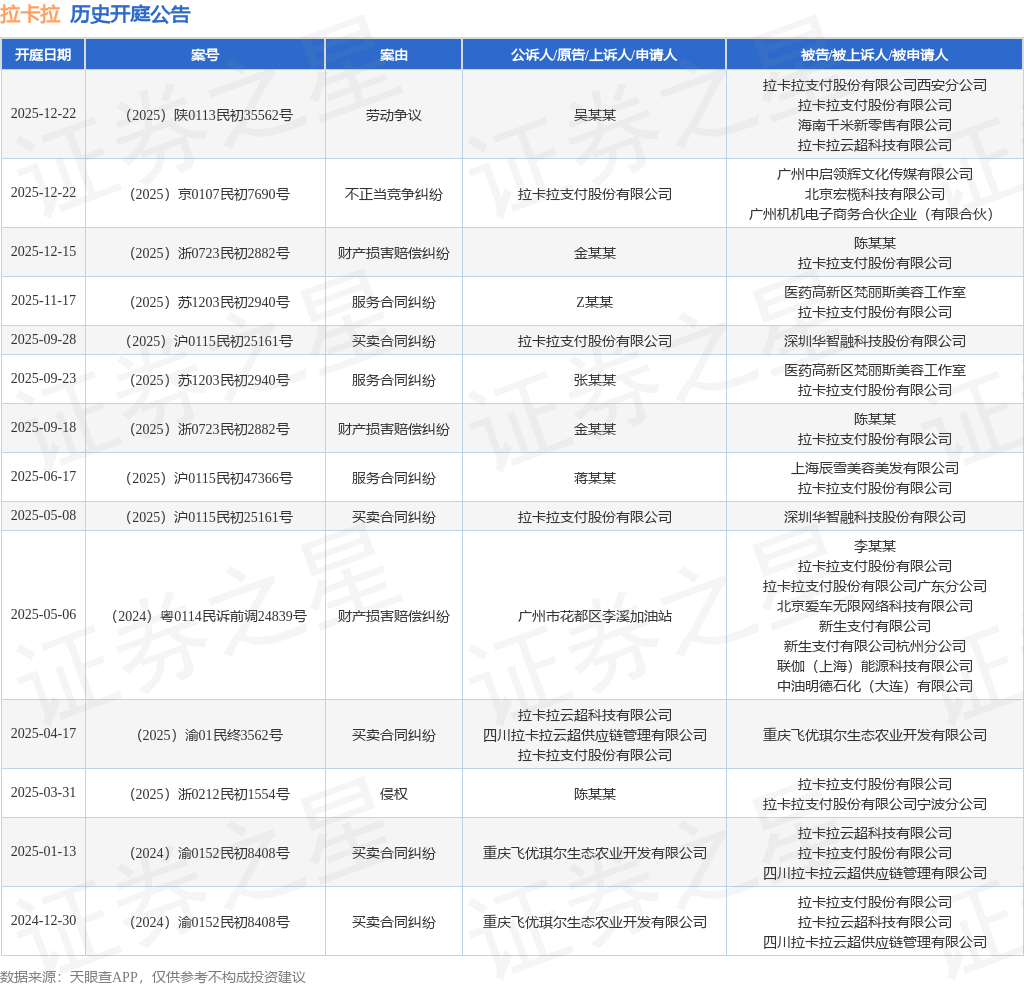Click plaintiff 蒋某某
Screen dimensions: 1024x986
coord(594,478)
